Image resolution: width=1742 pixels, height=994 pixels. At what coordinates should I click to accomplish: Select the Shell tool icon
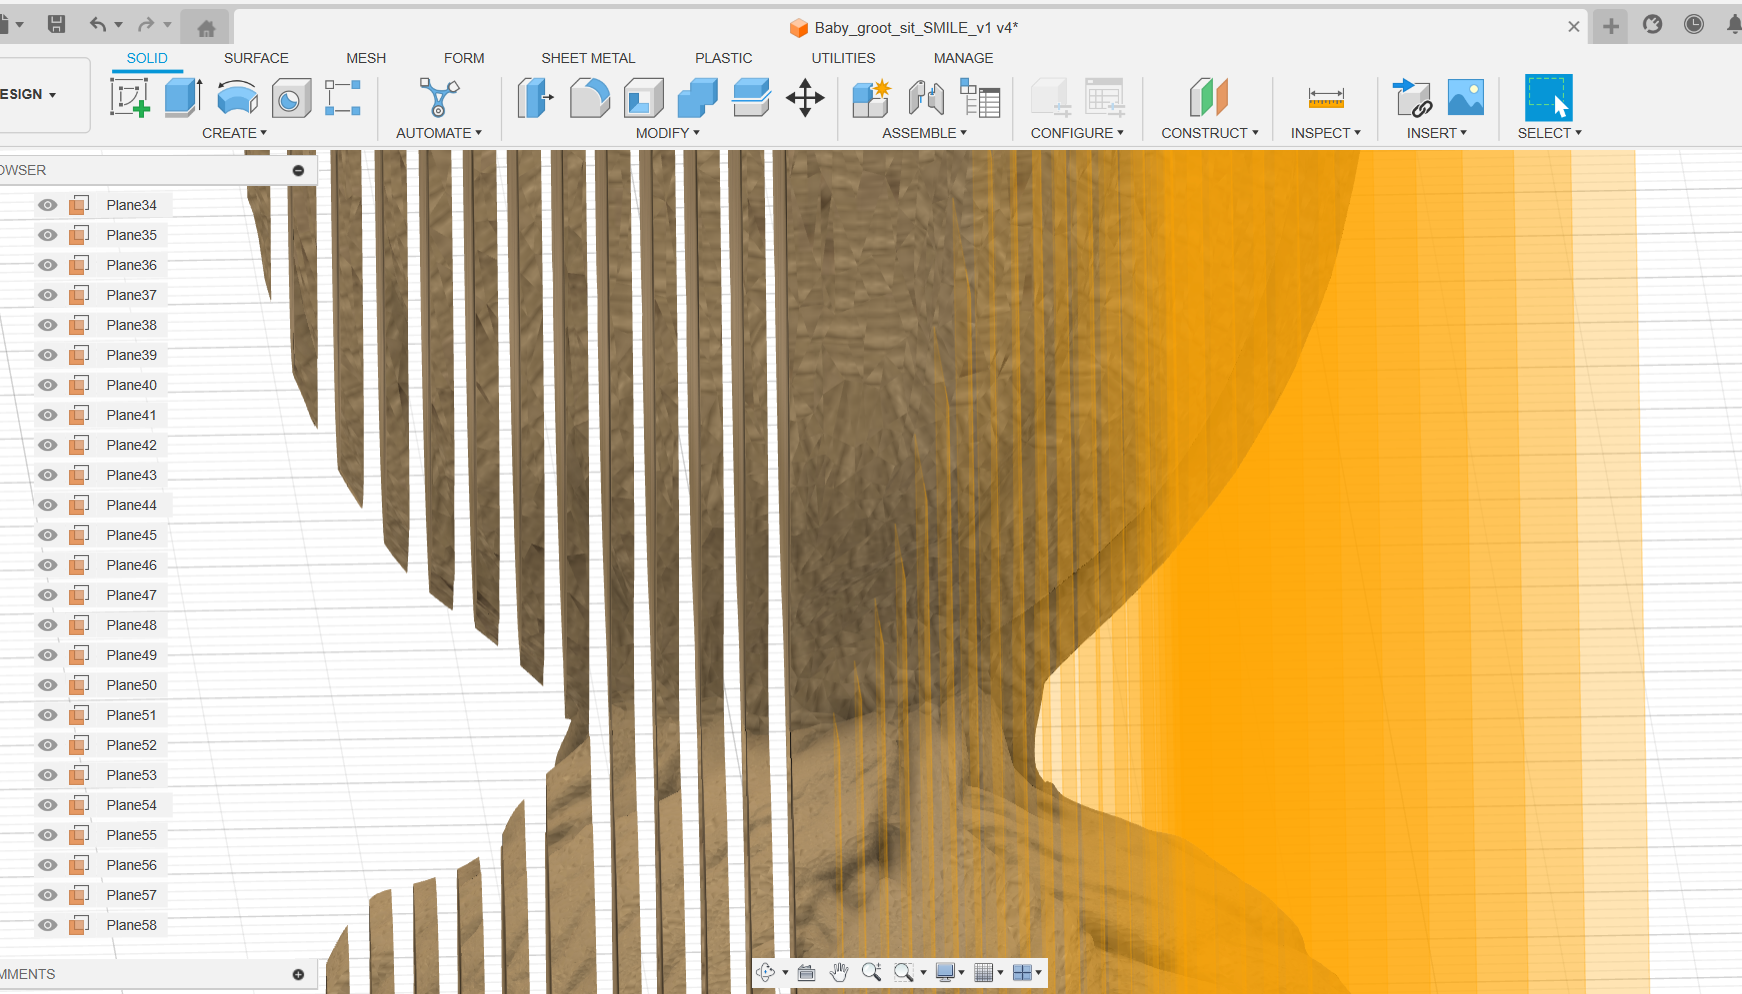click(x=644, y=98)
